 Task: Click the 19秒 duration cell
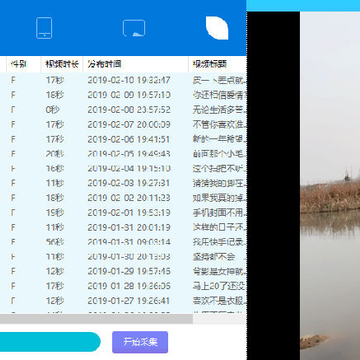55,212
